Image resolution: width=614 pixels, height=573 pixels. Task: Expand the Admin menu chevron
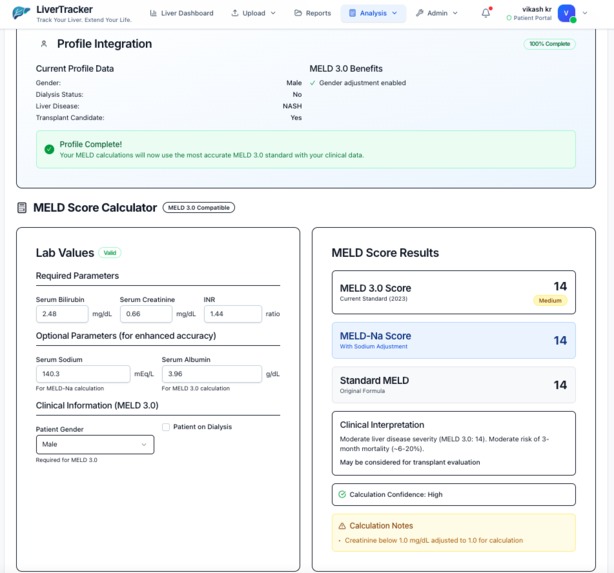pyautogui.click(x=455, y=13)
